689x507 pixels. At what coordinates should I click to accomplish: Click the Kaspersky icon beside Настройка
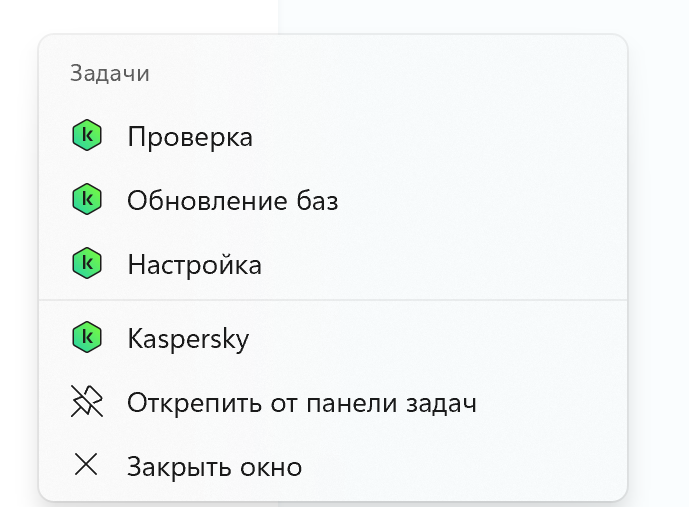87,263
